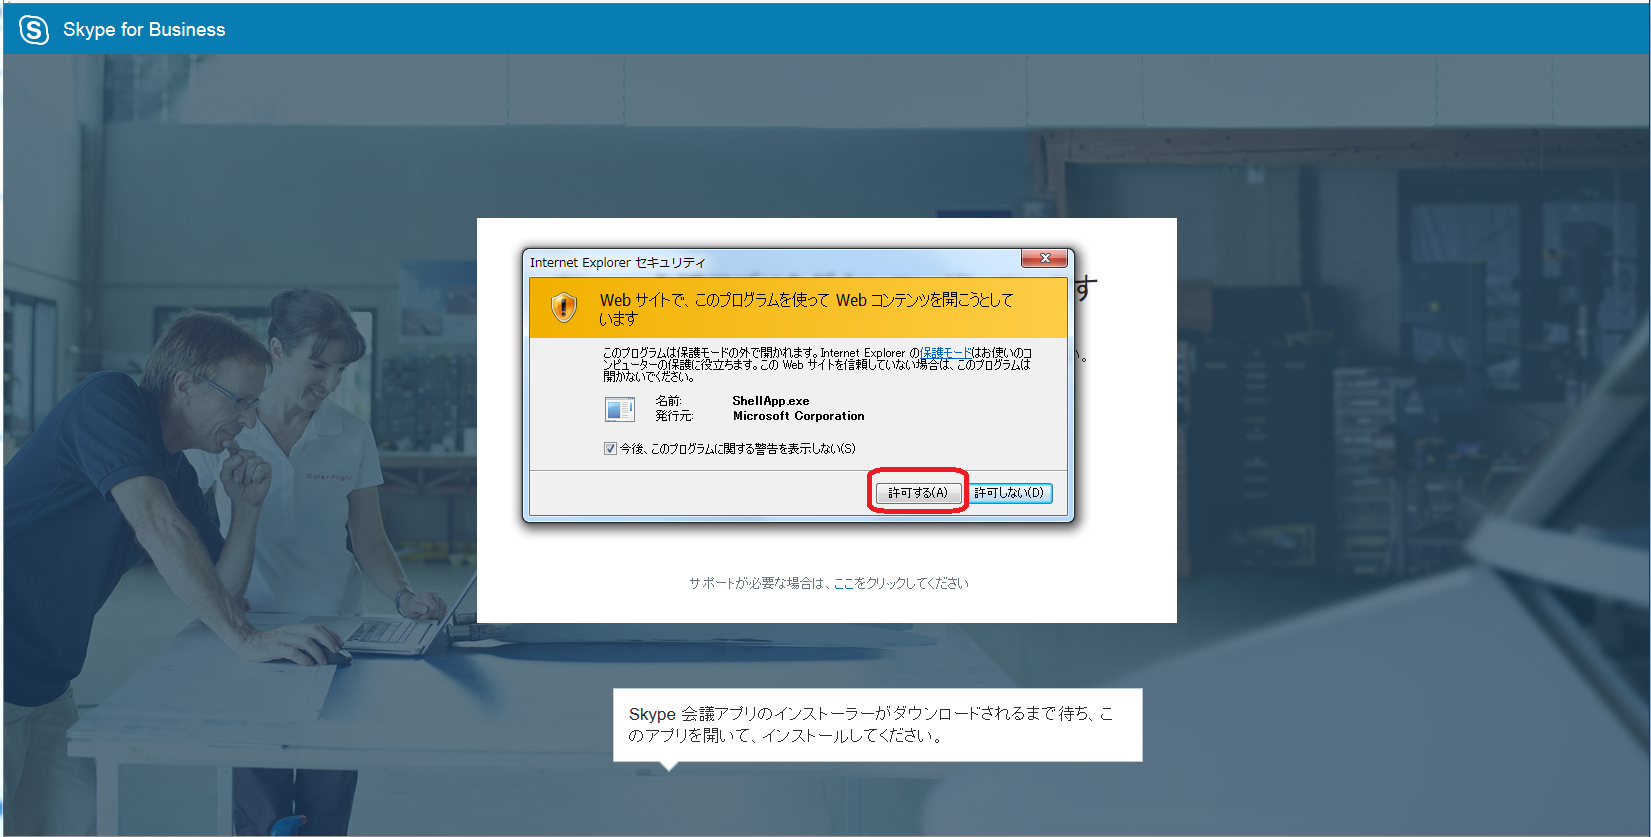
Task: Click the Microsoft Corporation publisher text
Action: click(798, 416)
